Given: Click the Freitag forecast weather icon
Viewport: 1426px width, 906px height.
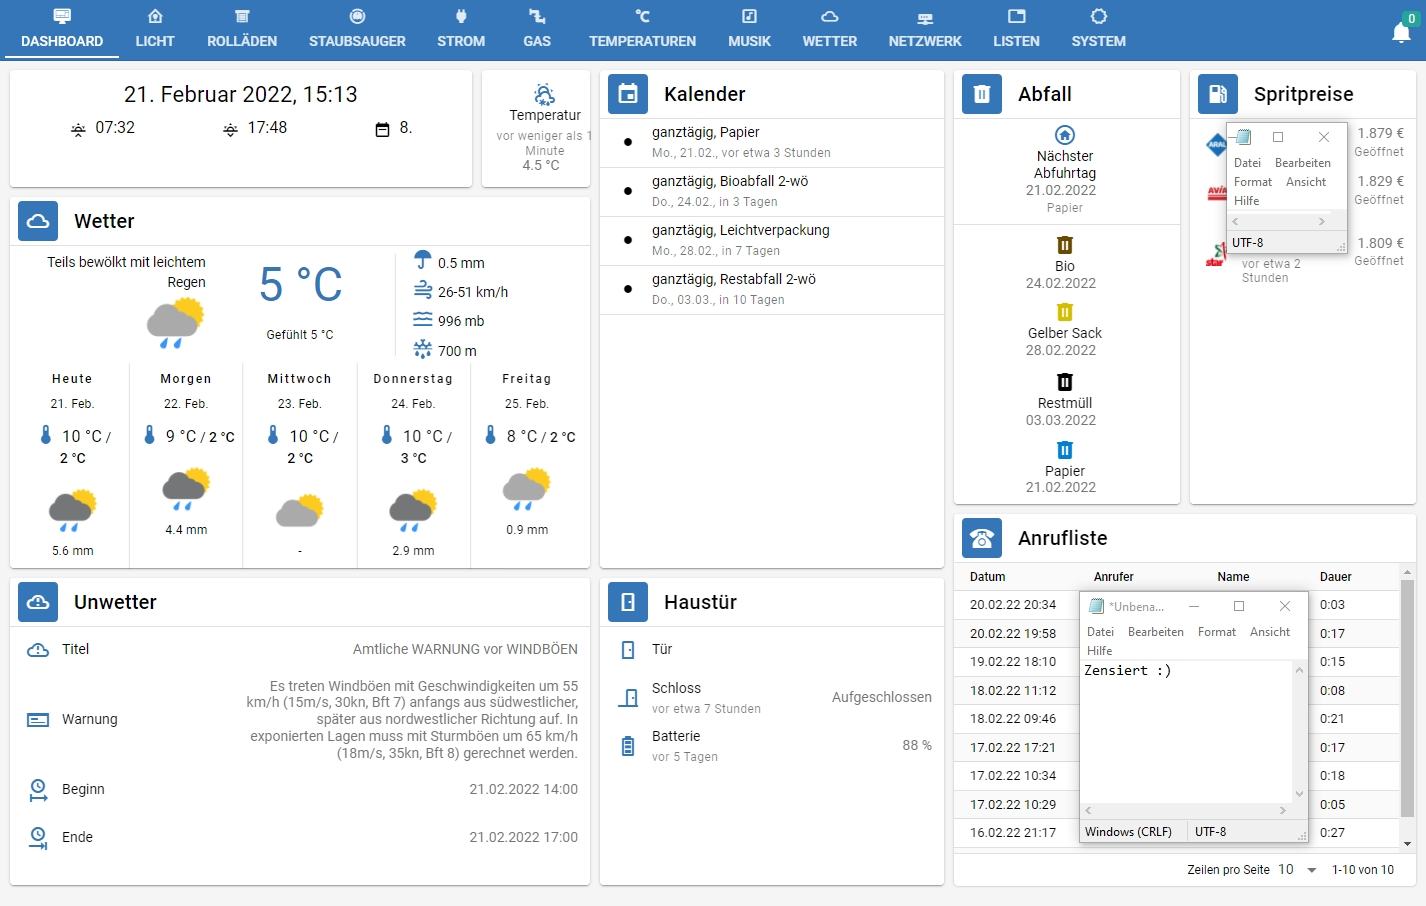Looking at the screenshot, I should pos(526,490).
